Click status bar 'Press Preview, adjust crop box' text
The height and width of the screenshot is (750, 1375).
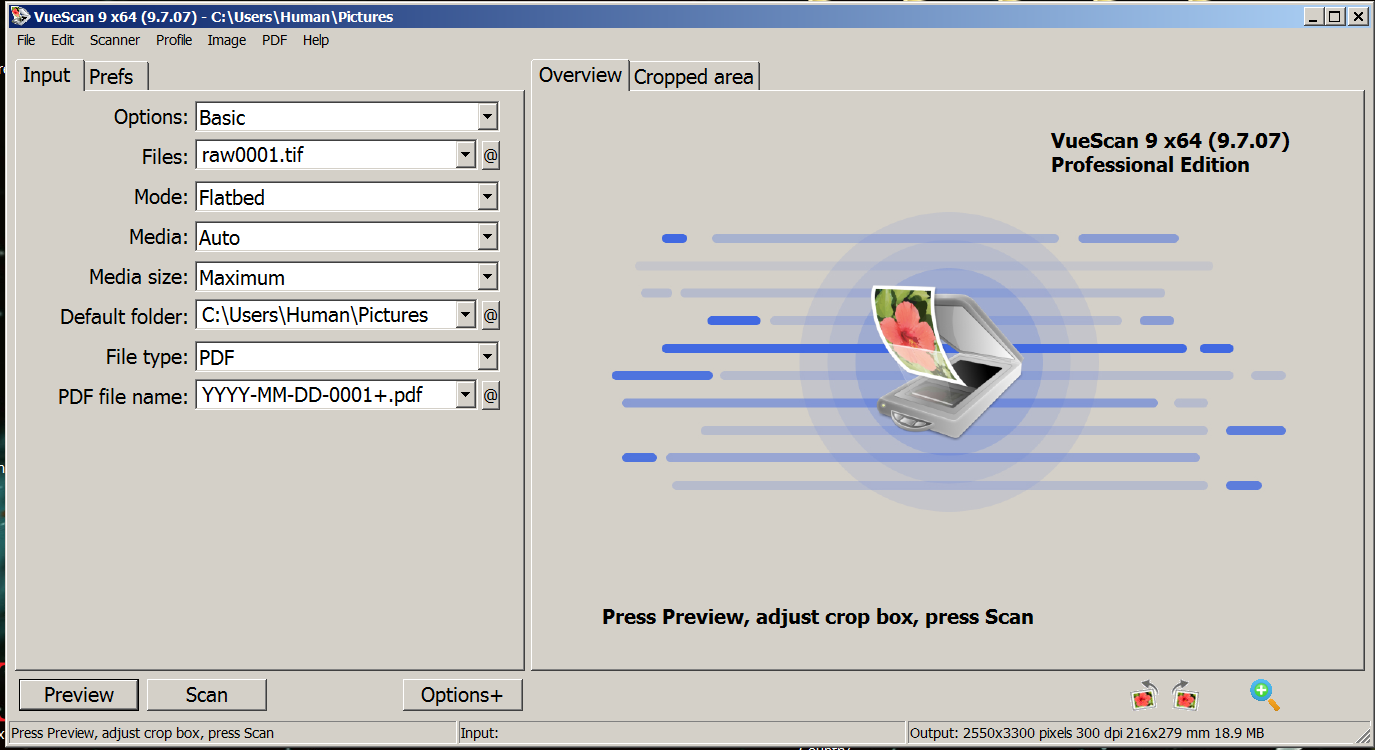coord(142,733)
